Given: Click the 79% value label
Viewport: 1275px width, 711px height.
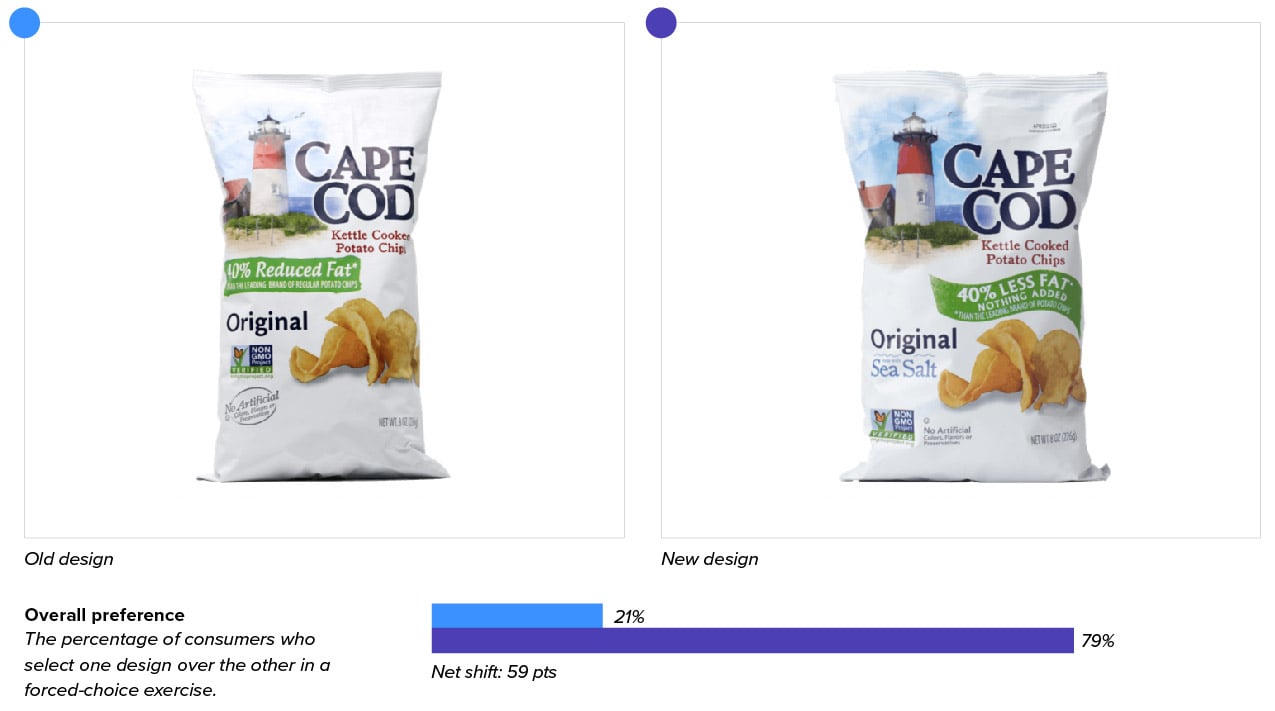Looking at the screenshot, I should point(1098,641).
